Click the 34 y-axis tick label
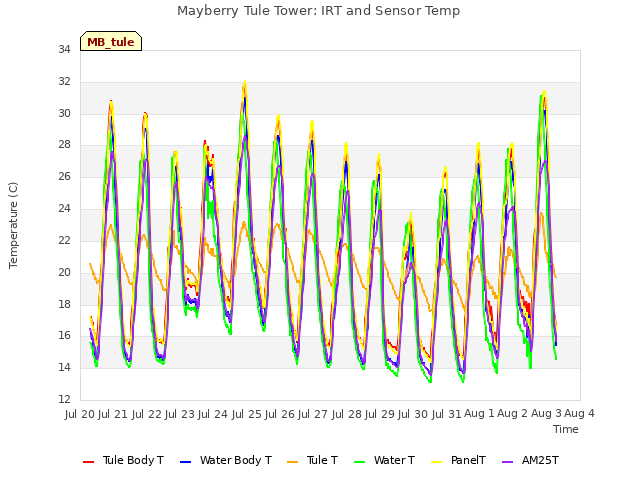 64,50
